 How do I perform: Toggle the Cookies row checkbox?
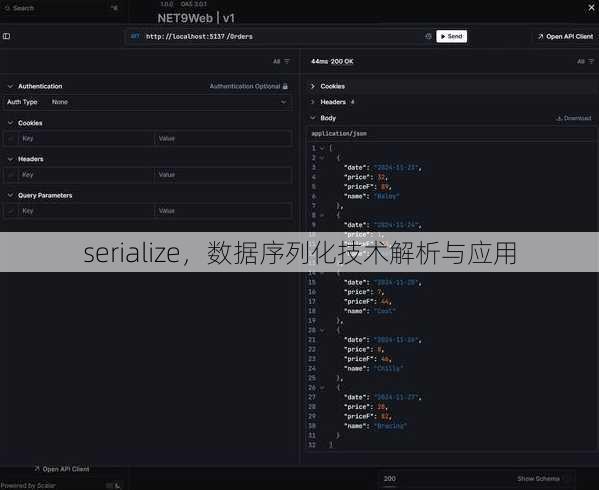(x=11, y=139)
